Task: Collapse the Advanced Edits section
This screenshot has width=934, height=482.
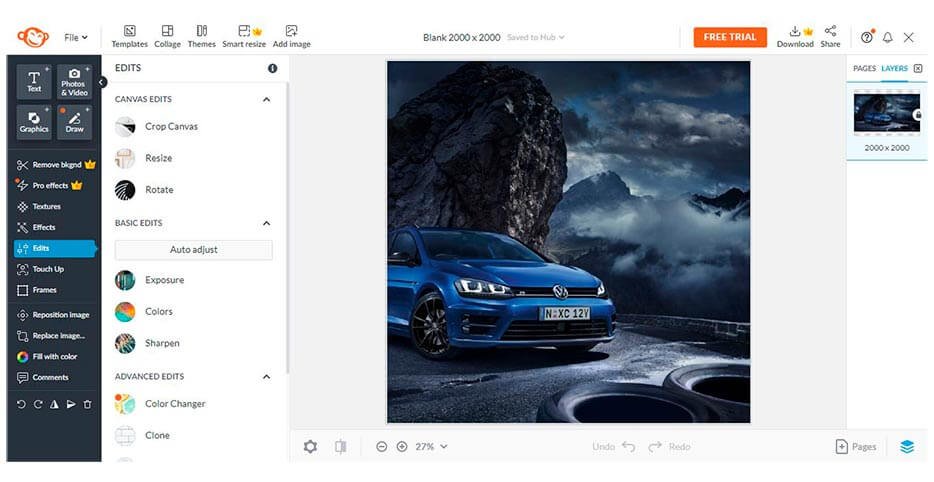Action: click(x=266, y=377)
